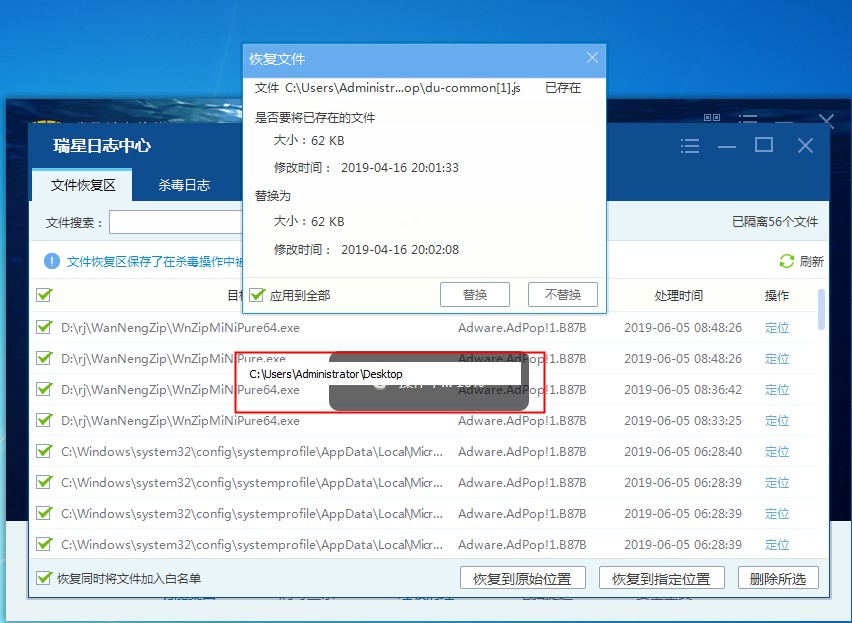Click 定位 link for 08:33:25 row
852x623 pixels.
tap(777, 420)
